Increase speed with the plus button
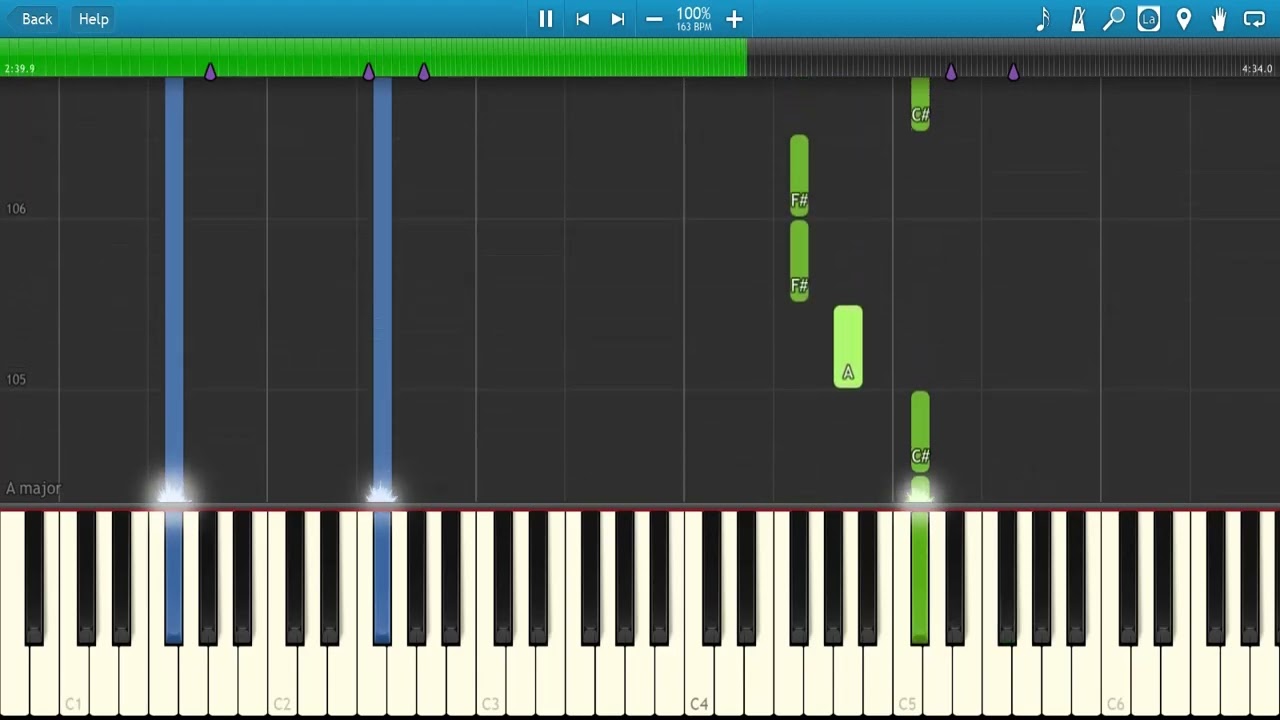The image size is (1280, 720). (x=734, y=19)
